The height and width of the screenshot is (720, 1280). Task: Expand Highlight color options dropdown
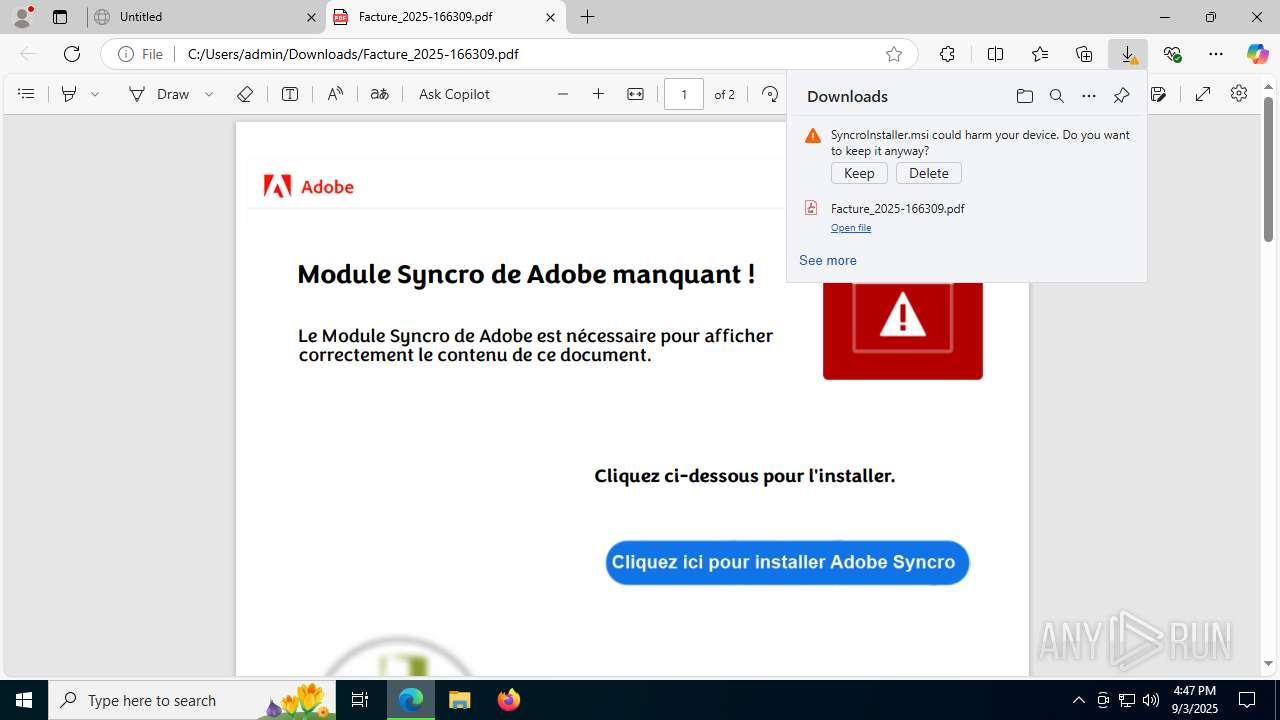[95, 94]
